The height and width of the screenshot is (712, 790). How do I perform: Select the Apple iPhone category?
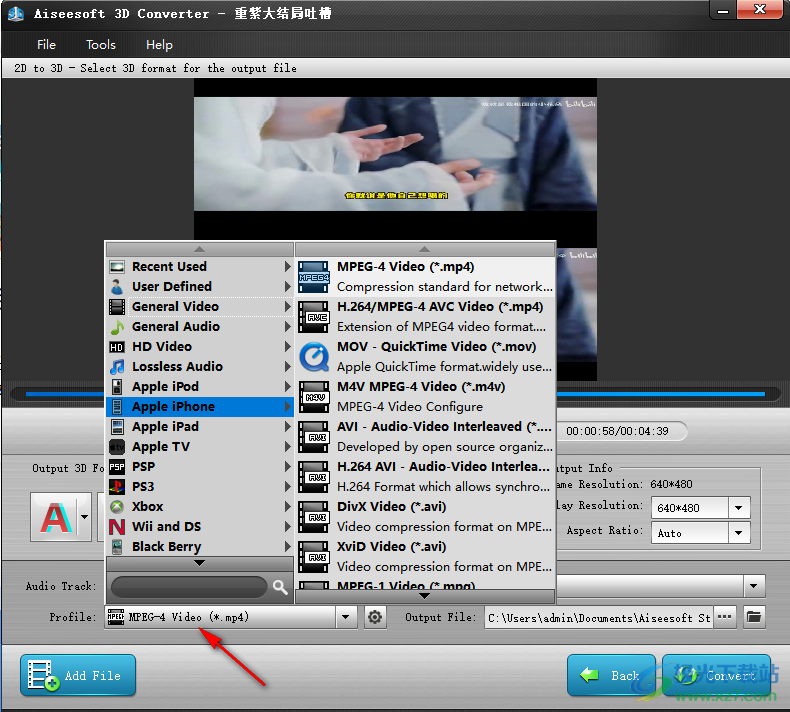coord(200,407)
